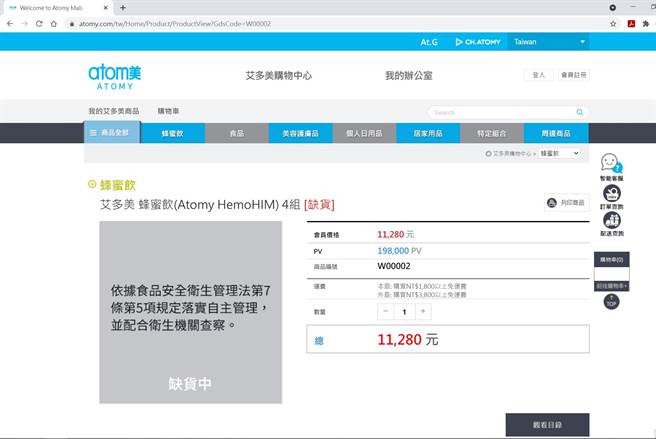Click the 觀看目錄 button
Screen dimensions: 656x439
(547, 425)
